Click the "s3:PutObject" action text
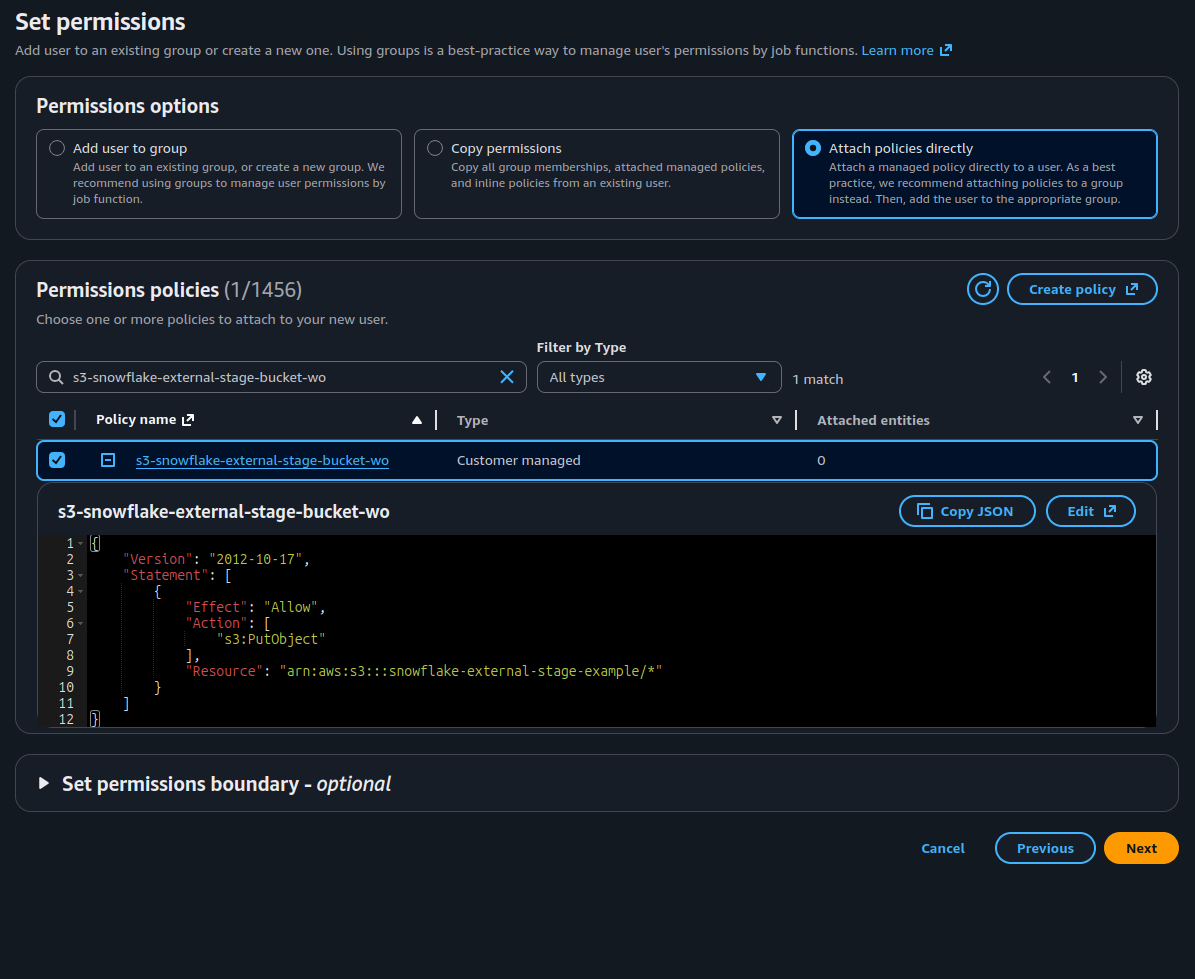 coord(271,639)
